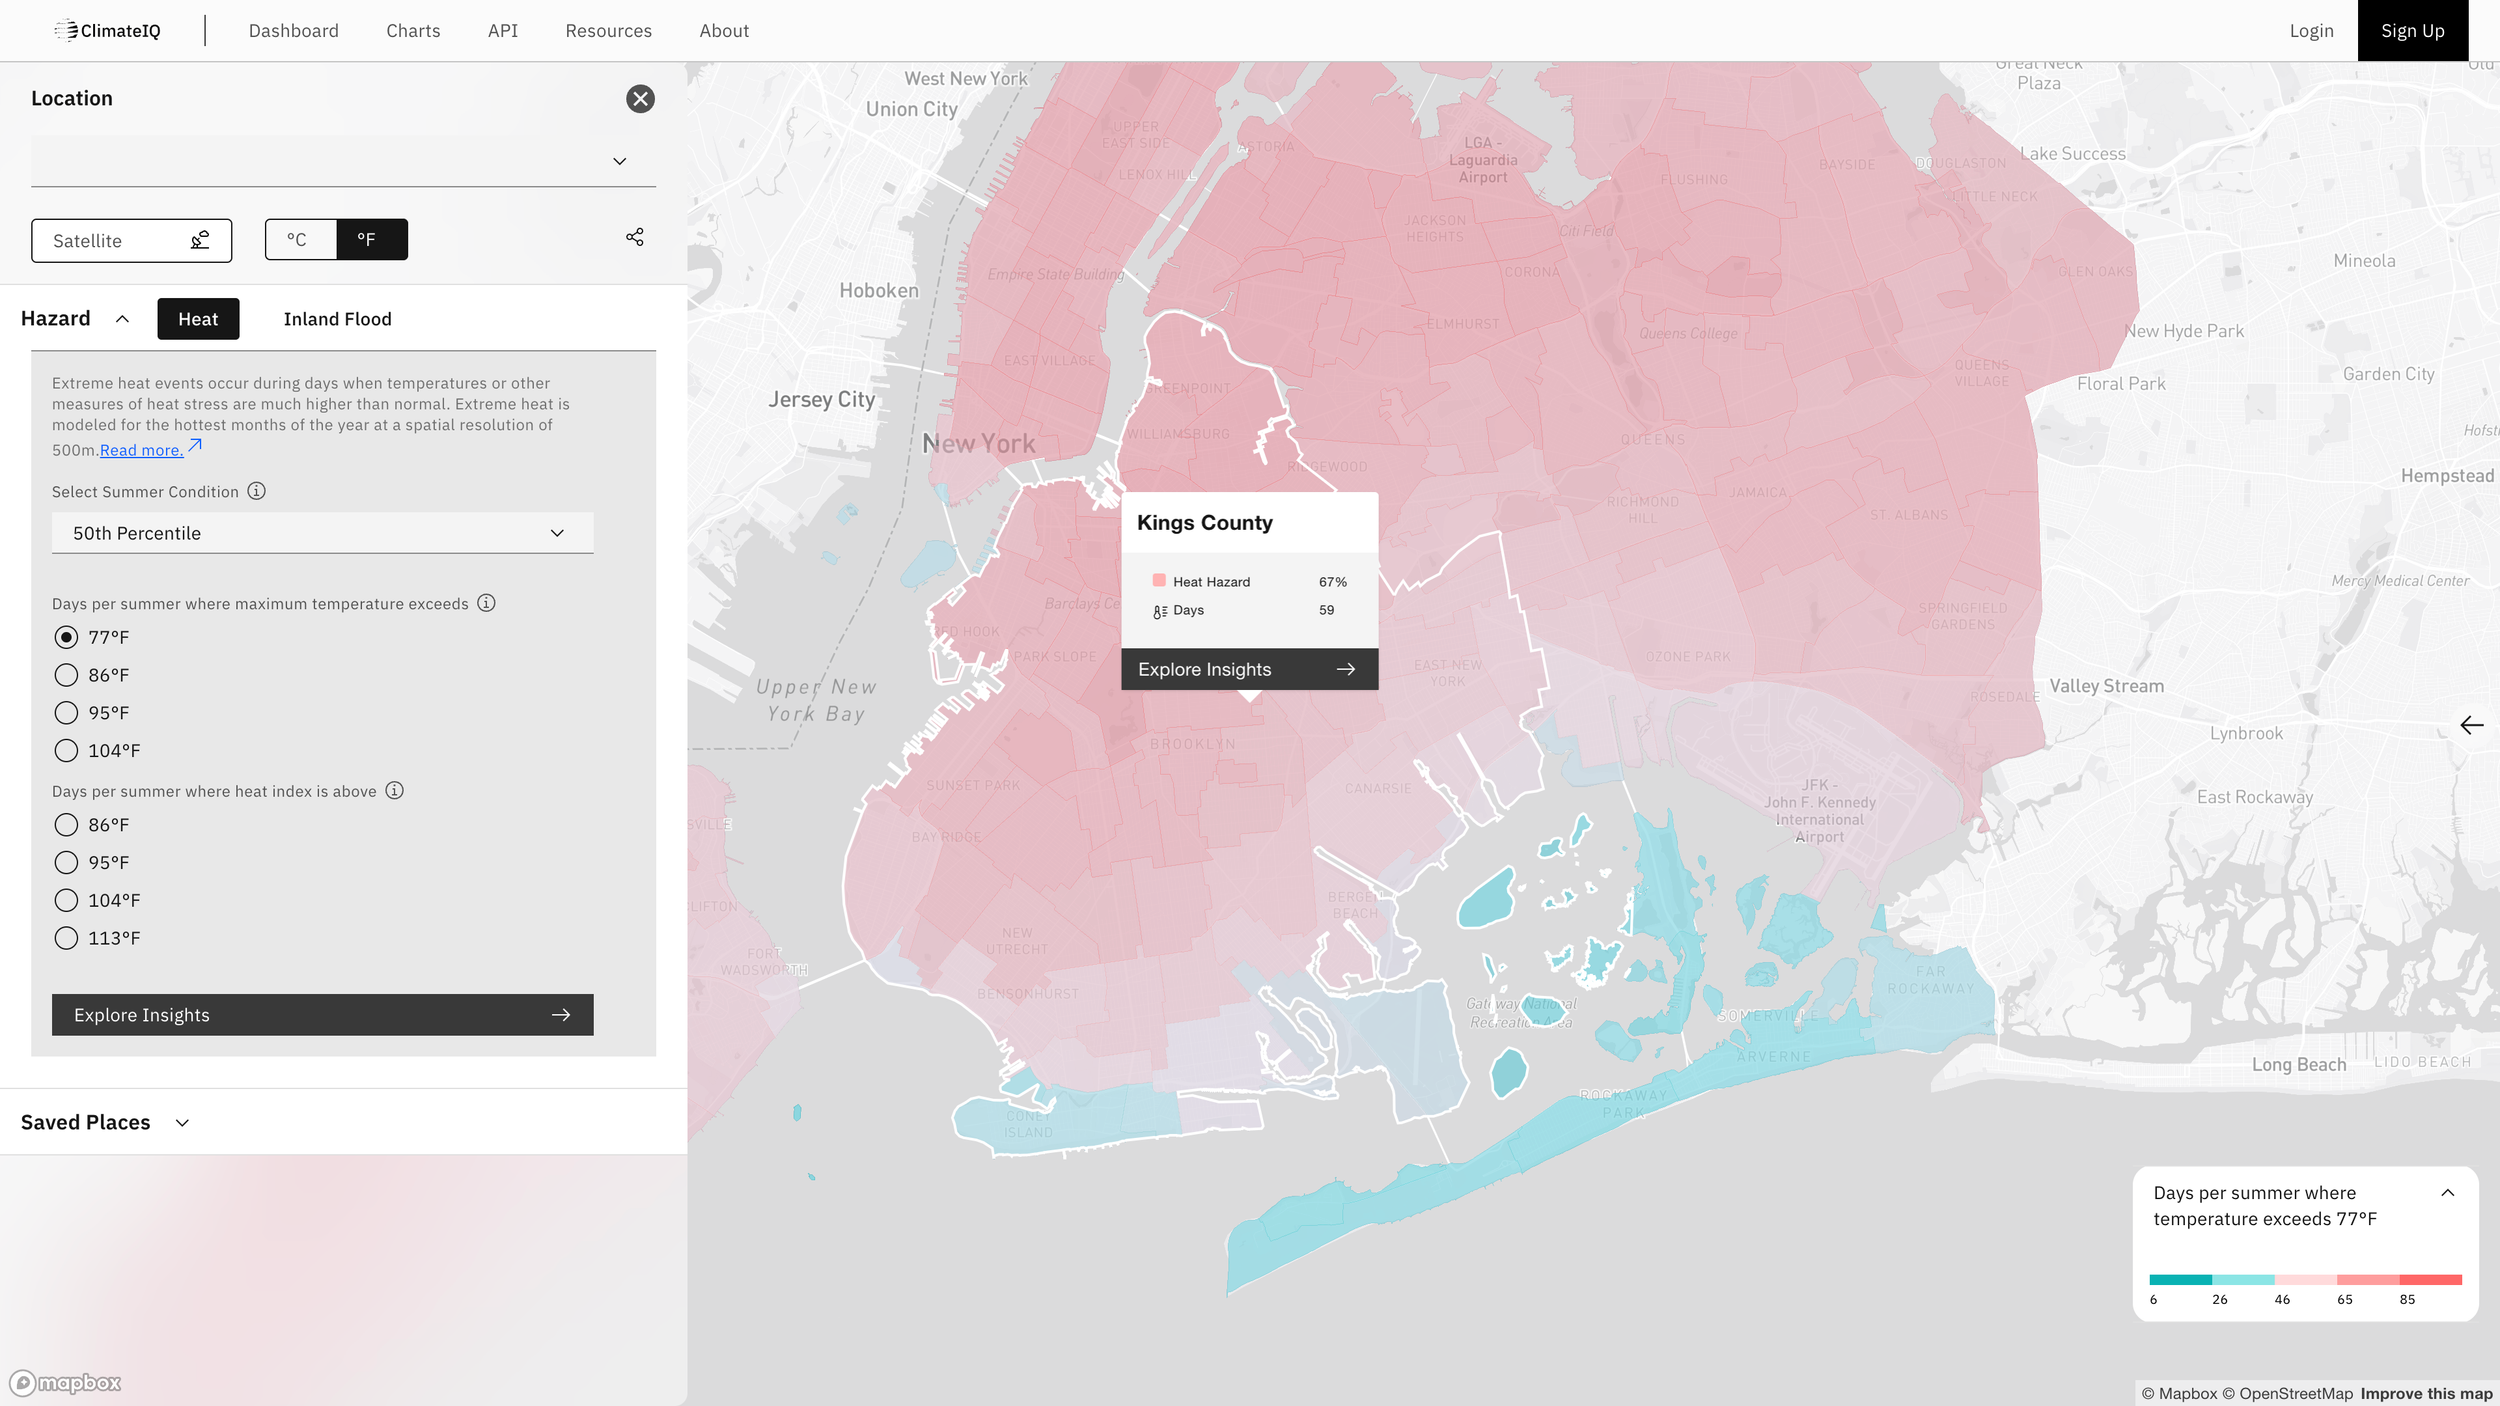Click red legend segment labeled 85
This screenshot has width=2500, height=1406.
[x=2430, y=1279]
